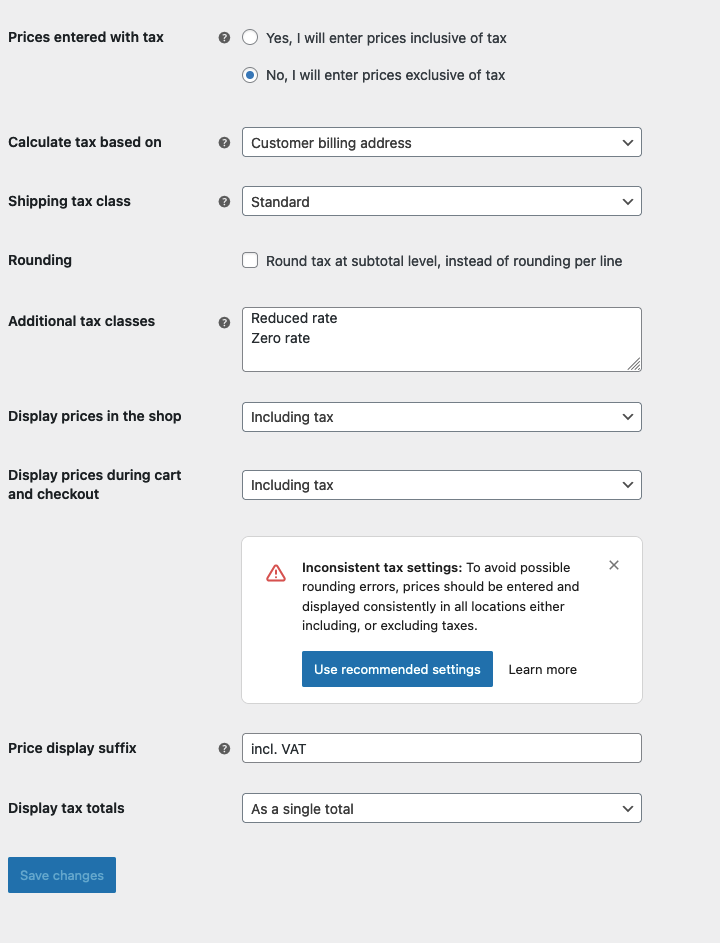Click Use recommended settings button
This screenshot has height=943, width=720.
click(x=397, y=669)
